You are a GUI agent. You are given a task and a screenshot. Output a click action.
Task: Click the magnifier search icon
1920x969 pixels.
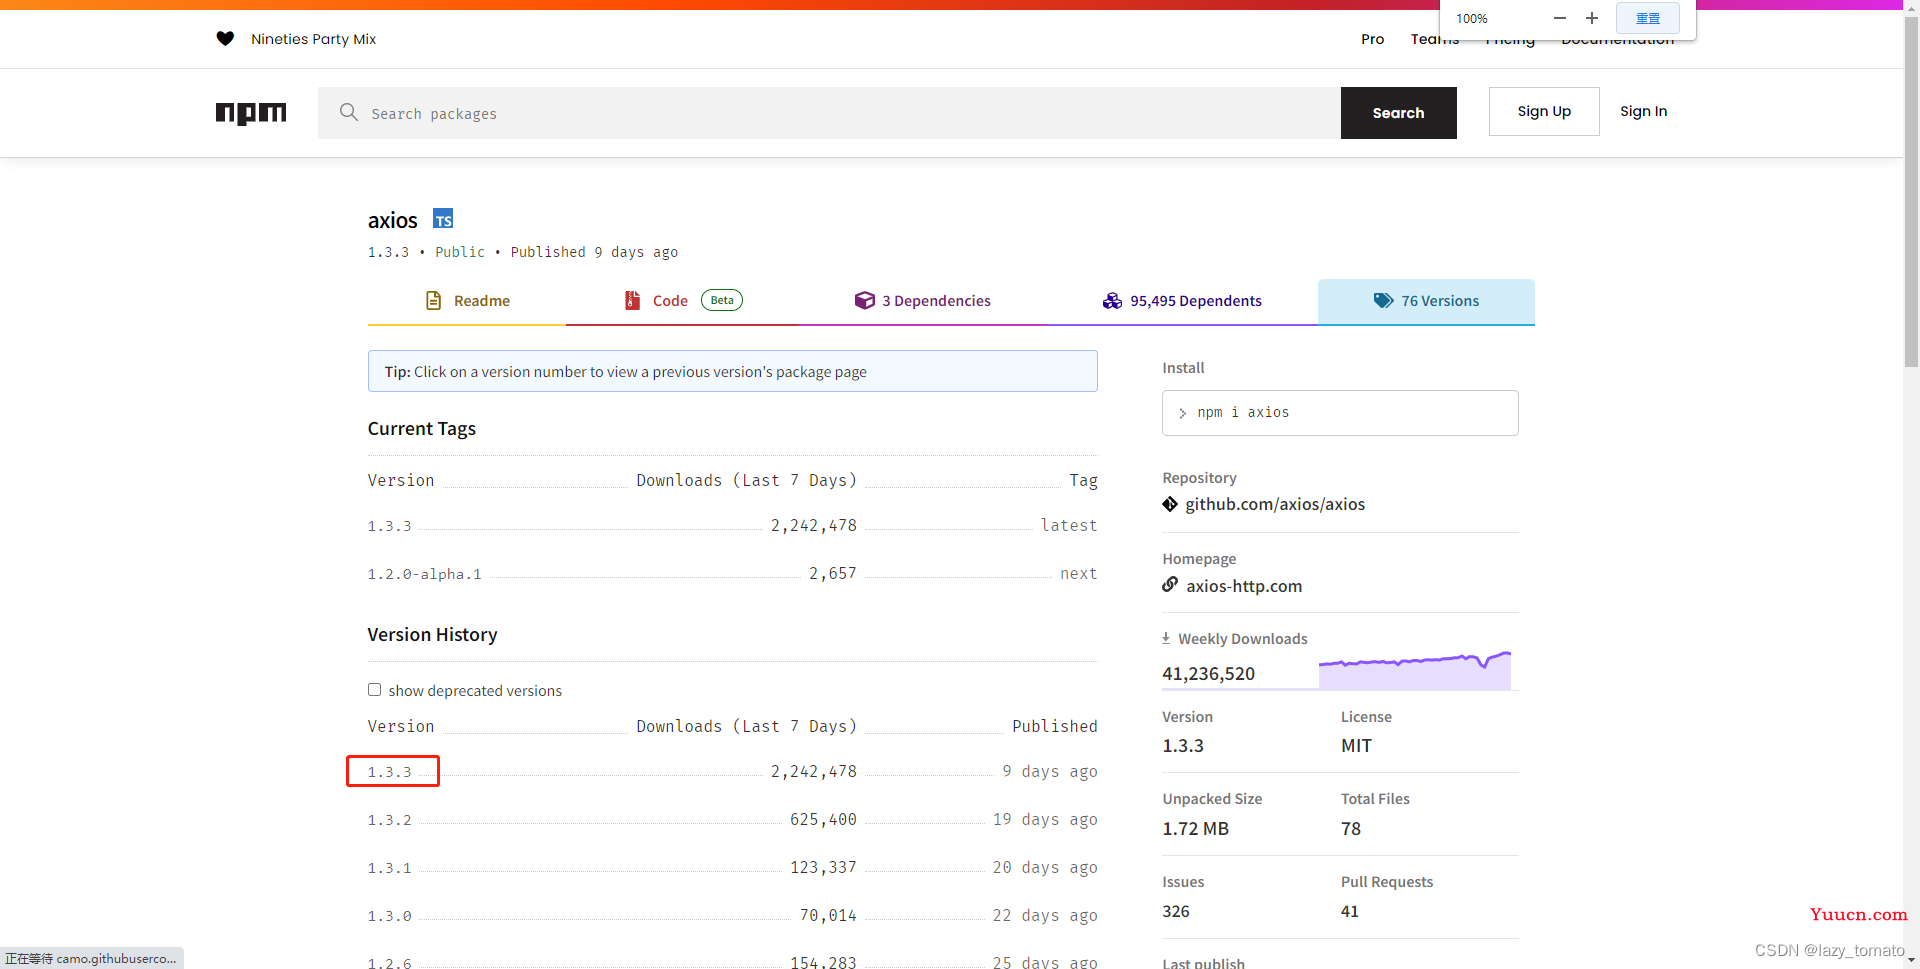348,112
